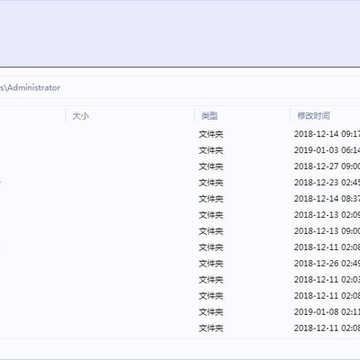This screenshot has height=360, width=360.
Task: Select the date 2018-12-14 09:17 entry
Action: (327, 134)
